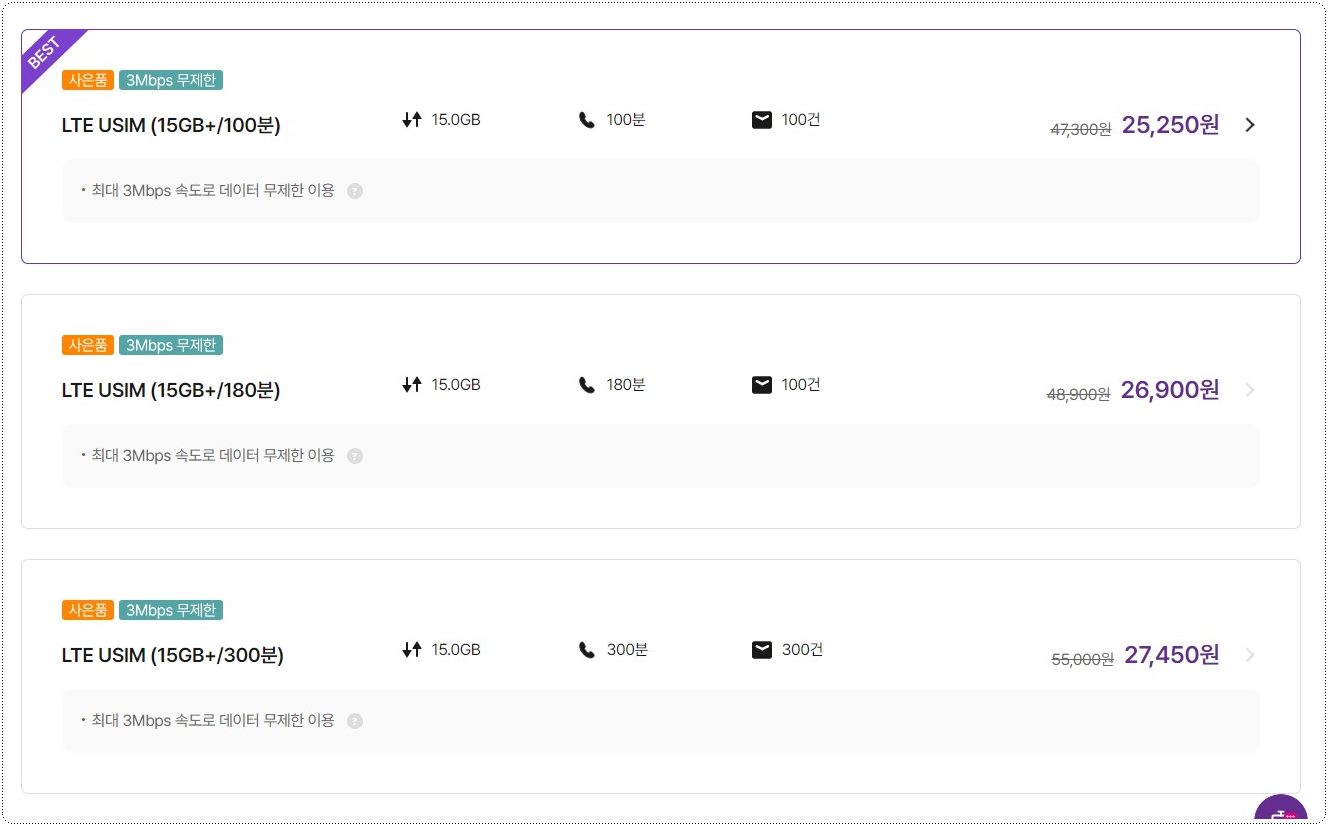
Task: Expand the LTE USIM 300분 plan details
Action: 1249,654
